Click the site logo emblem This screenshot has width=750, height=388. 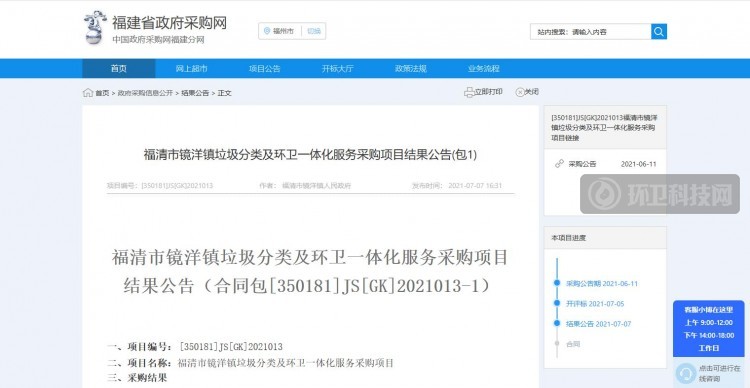click(x=95, y=27)
